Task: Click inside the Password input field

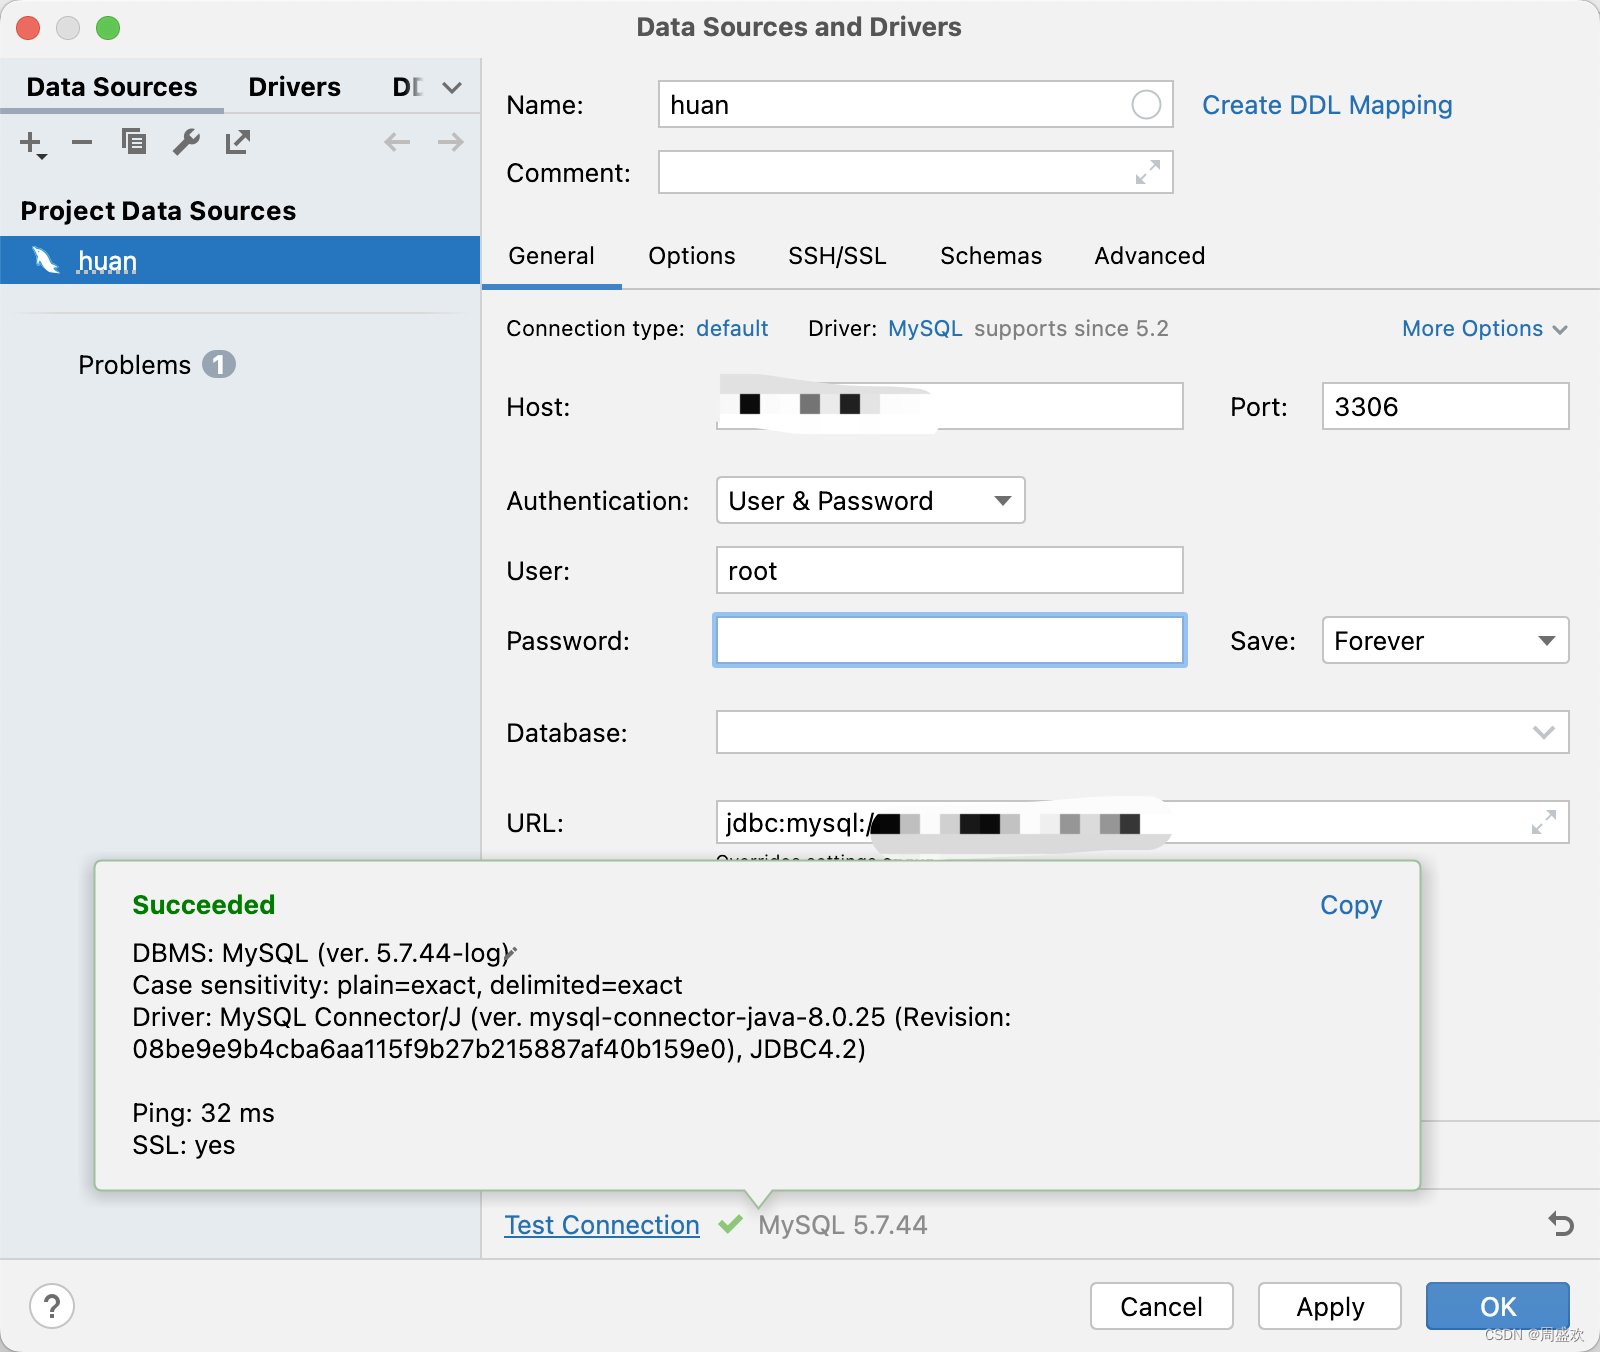Action: 948,640
